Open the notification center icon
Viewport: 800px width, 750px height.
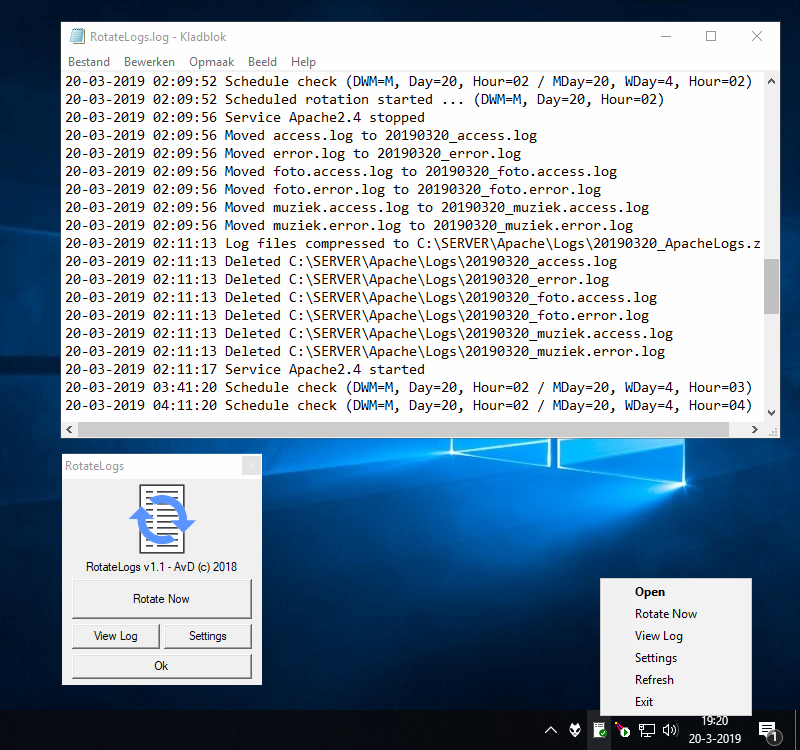pyautogui.click(x=768, y=731)
